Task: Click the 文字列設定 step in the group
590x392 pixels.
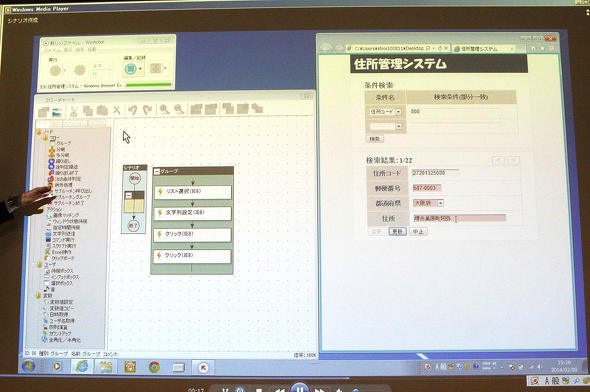Action: 193,213
